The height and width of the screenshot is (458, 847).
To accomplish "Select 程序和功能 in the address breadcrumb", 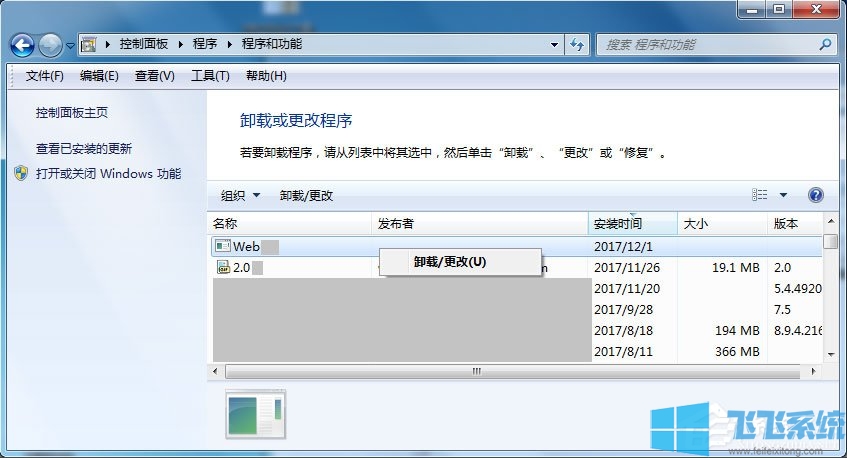I will [x=272, y=44].
